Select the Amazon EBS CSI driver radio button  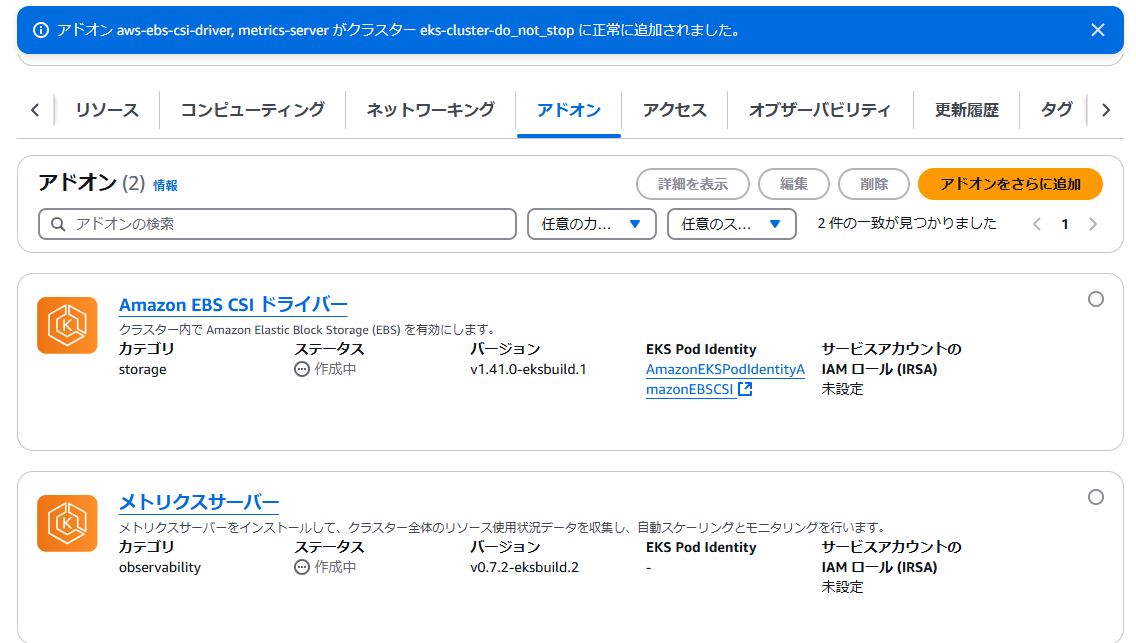pyautogui.click(x=1095, y=299)
